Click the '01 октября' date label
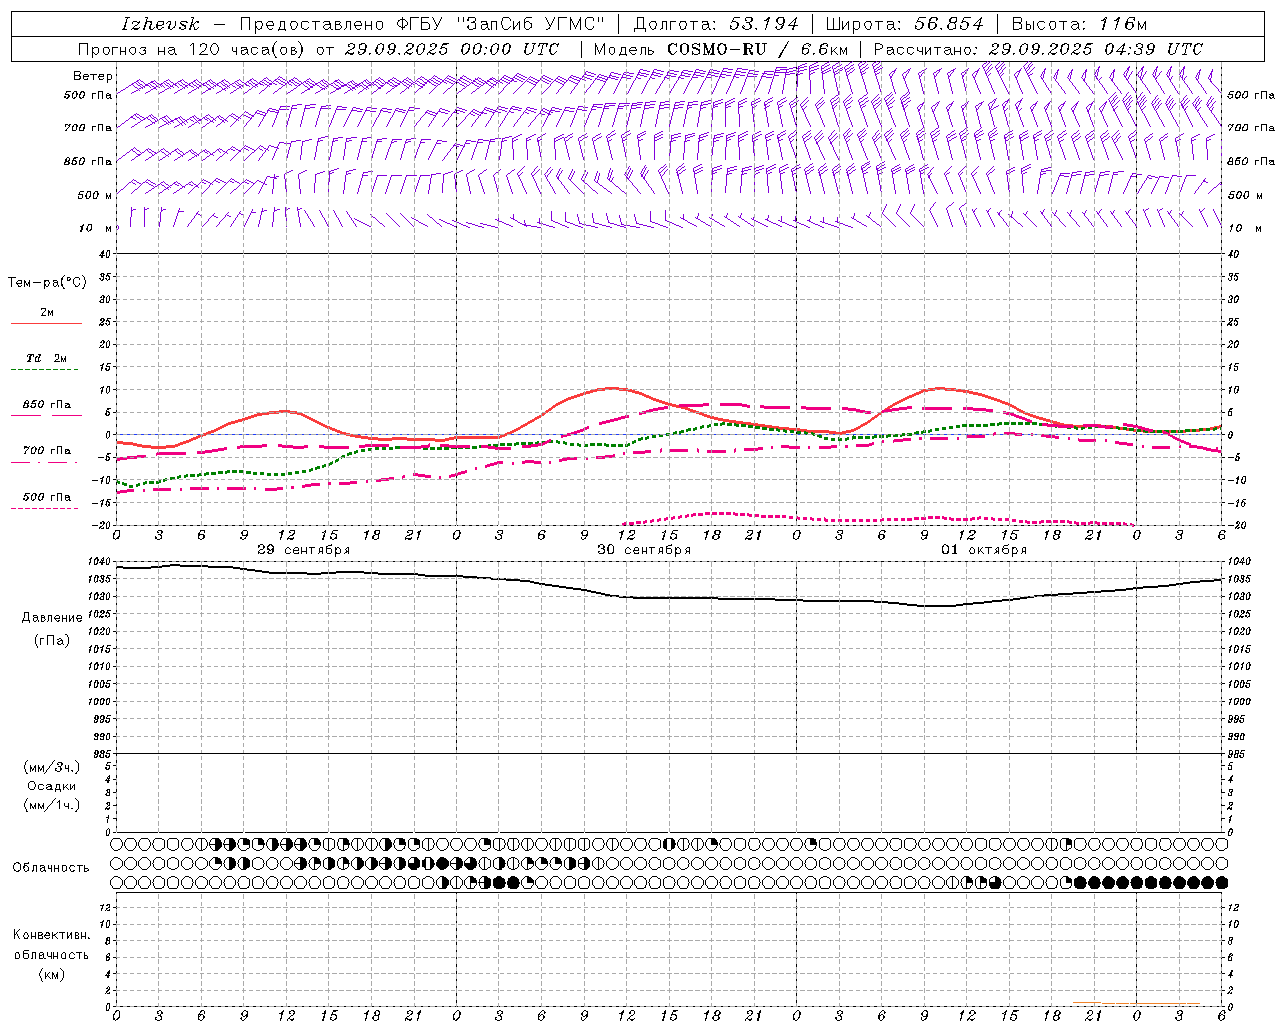The height and width of the screenshot is (1024, 1280). pos(984,550)
